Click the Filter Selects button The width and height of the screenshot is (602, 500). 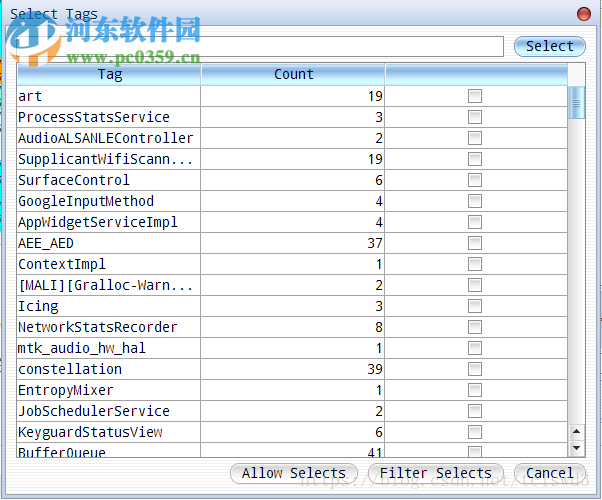coord(436,473)
